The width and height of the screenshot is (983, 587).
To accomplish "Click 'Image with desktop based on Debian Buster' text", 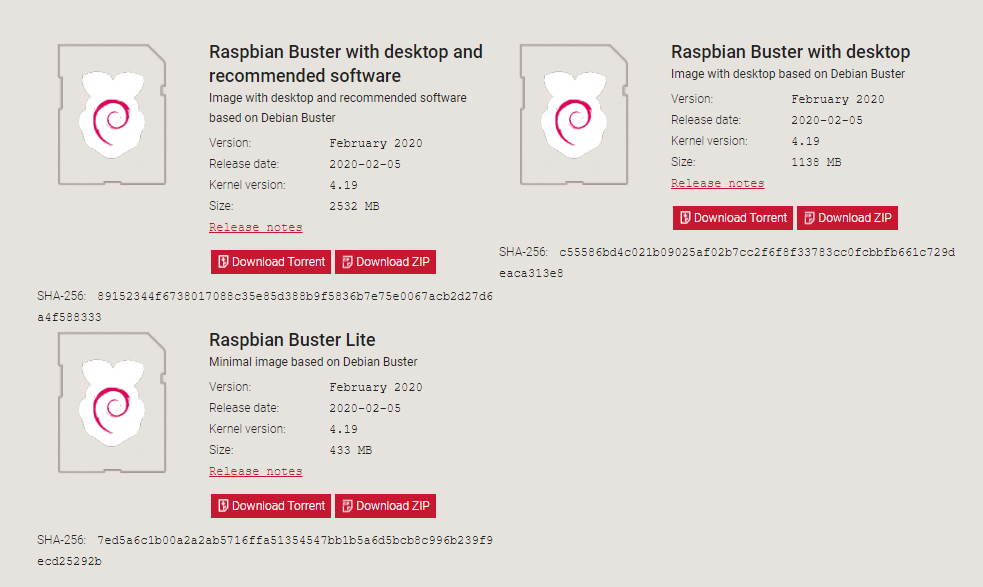I will (788, 74).
